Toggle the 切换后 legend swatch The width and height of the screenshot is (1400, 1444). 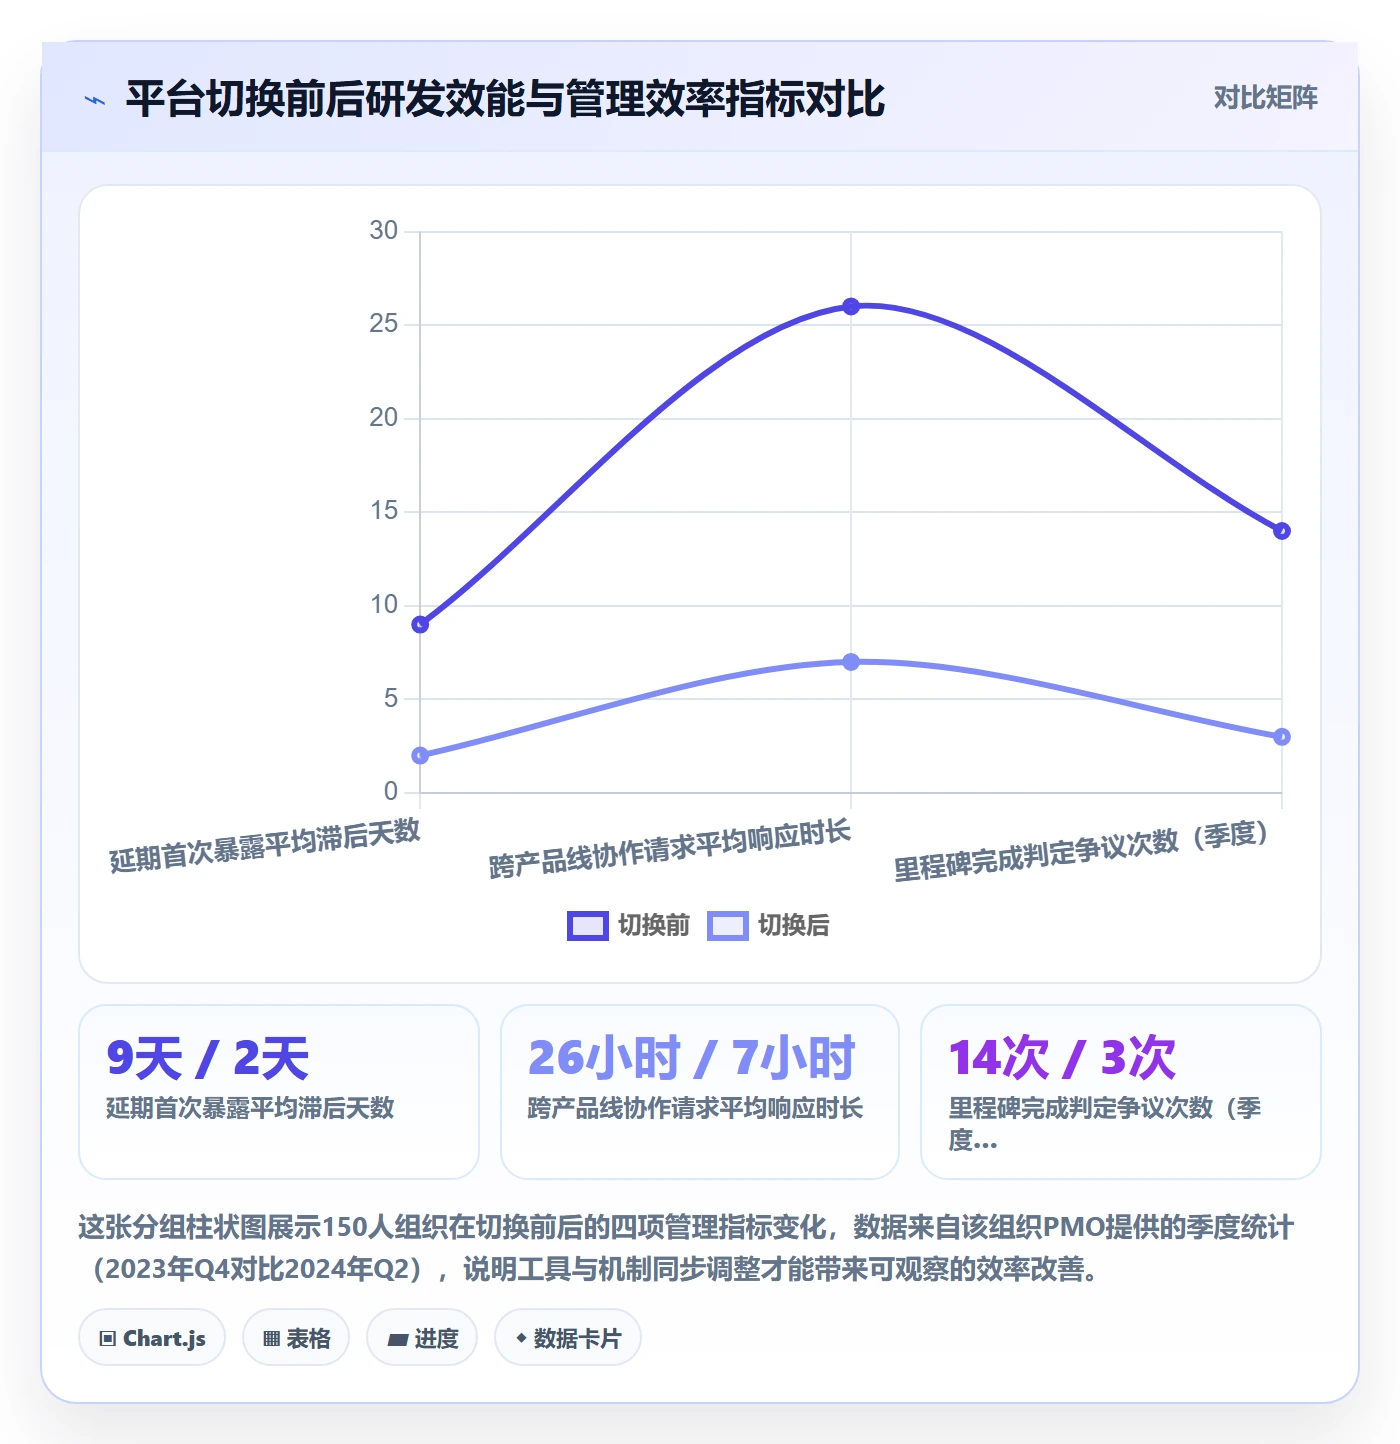coord(727,926)
